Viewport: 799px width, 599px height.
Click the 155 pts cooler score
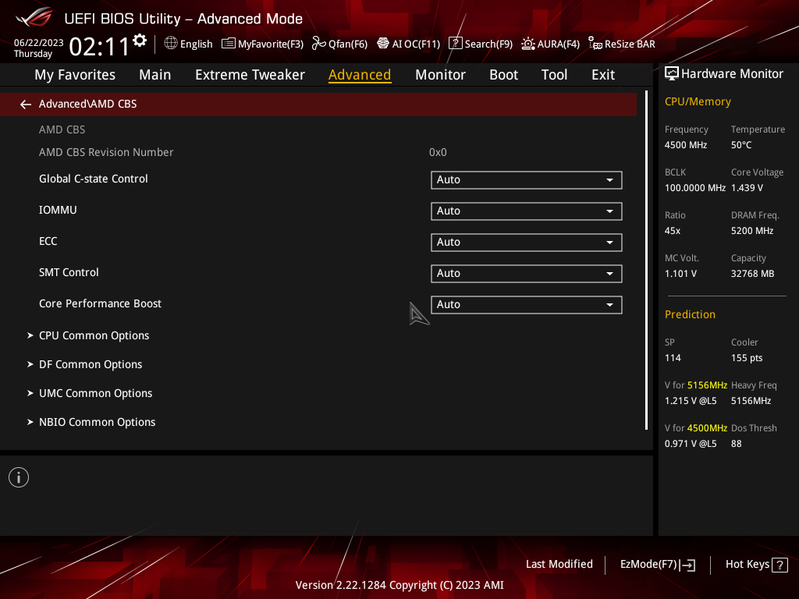[x=747, y=358]
